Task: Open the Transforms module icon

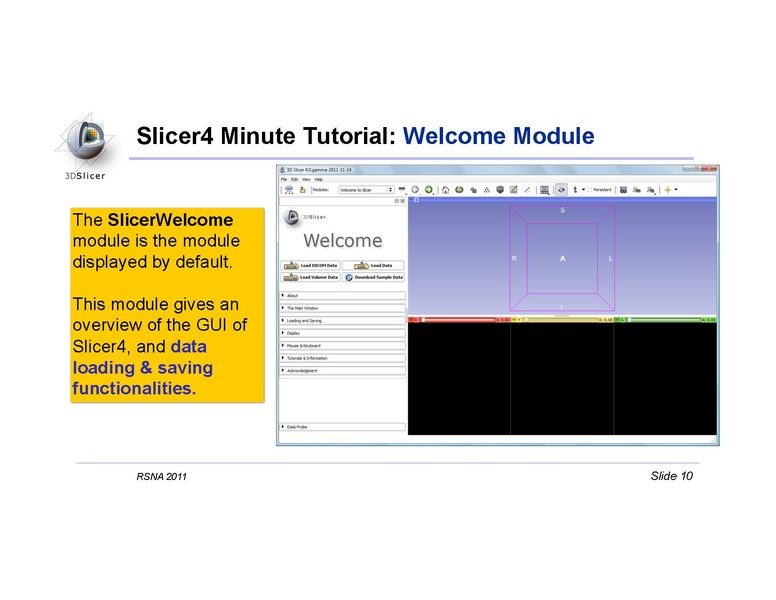Action: coord(486,190)
